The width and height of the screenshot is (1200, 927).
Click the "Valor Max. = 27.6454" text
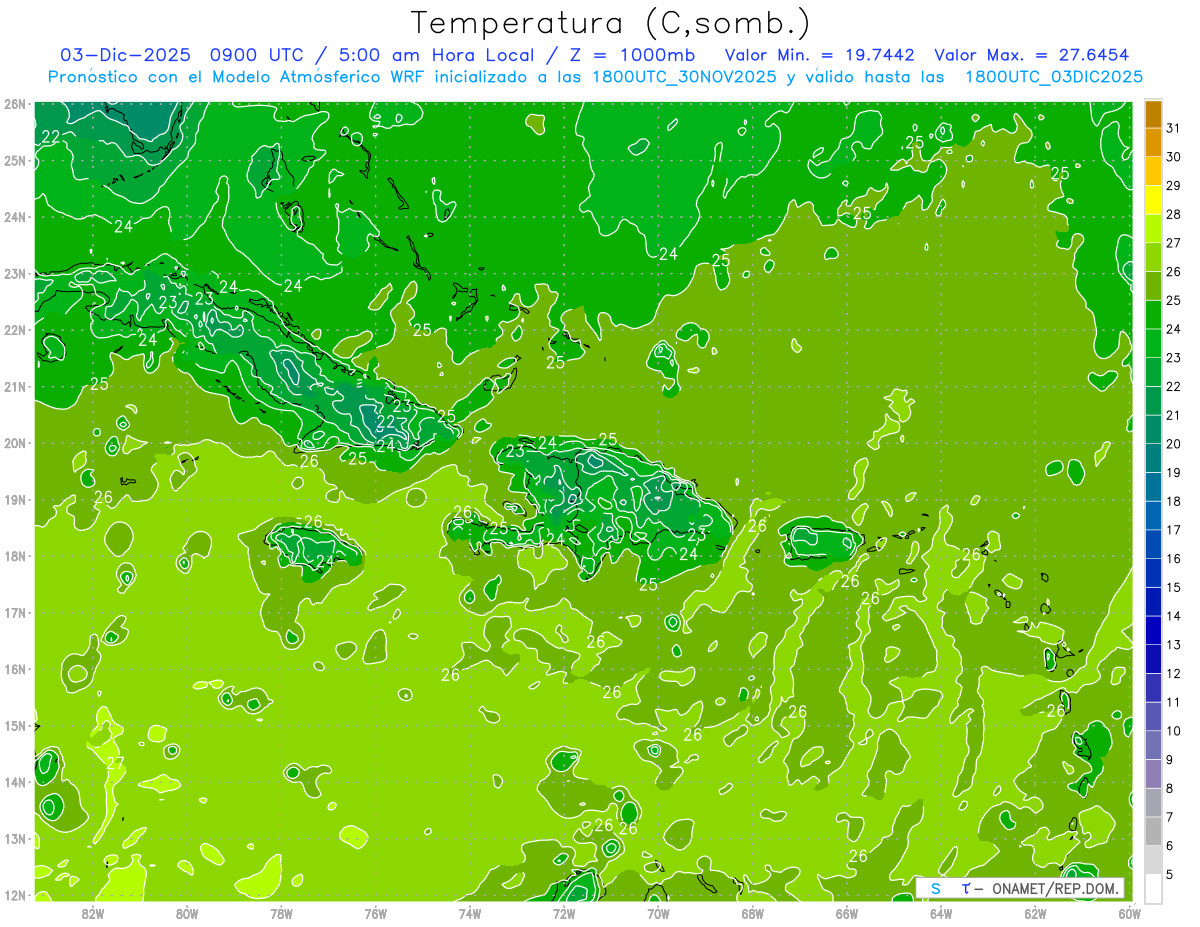[x=1031, y=55]
